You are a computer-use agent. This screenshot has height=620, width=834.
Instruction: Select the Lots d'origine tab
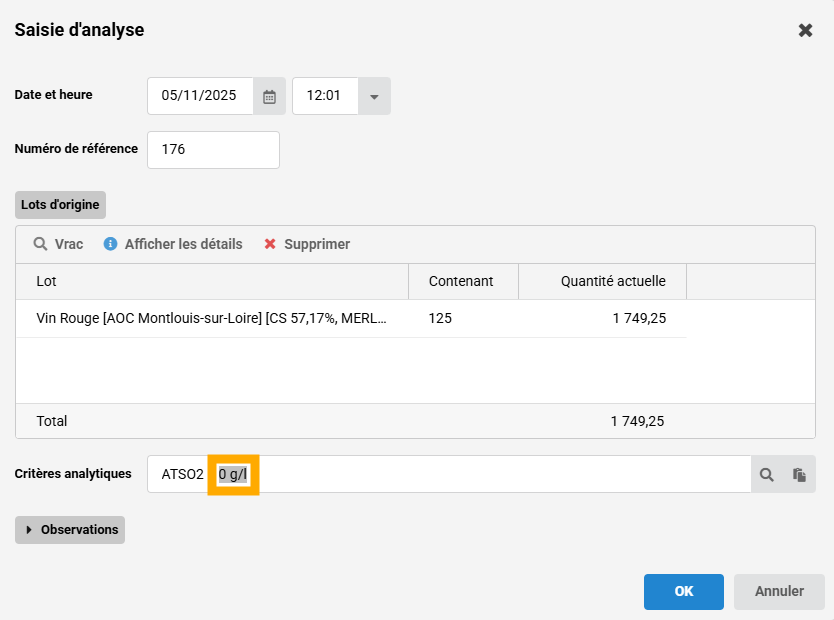(x=60, y=204)
